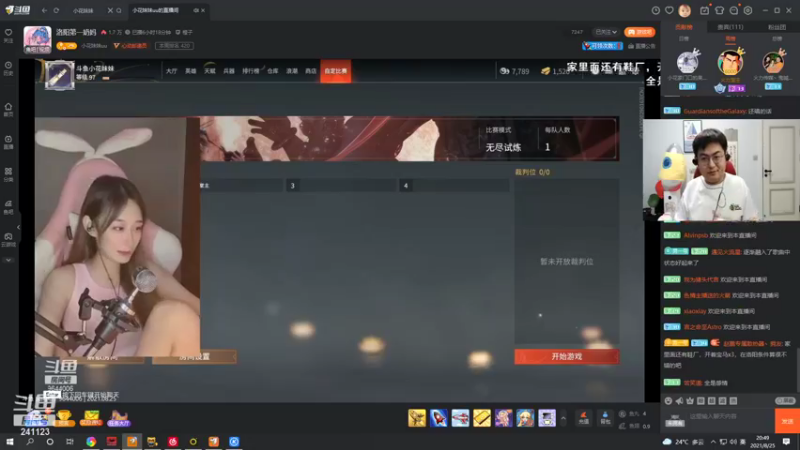Viewport: 800px width, 450px height.
Task: Send the gold bar gift
Action: pyautogui.click(x=482, y=418)
